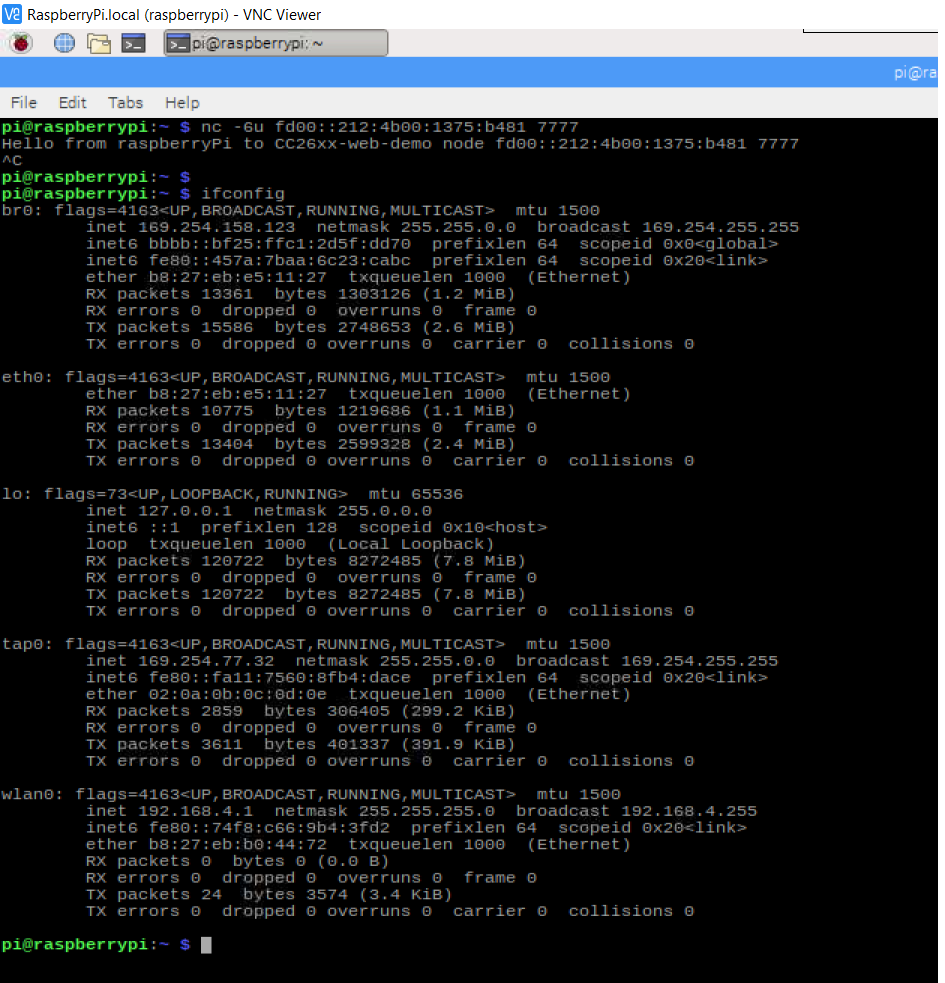Click the "nc -6u fd00::212:4b00:1375:b481 7777" command
Image resolution: width=945 pixels, height=983 pixels.
coord(389,127)
